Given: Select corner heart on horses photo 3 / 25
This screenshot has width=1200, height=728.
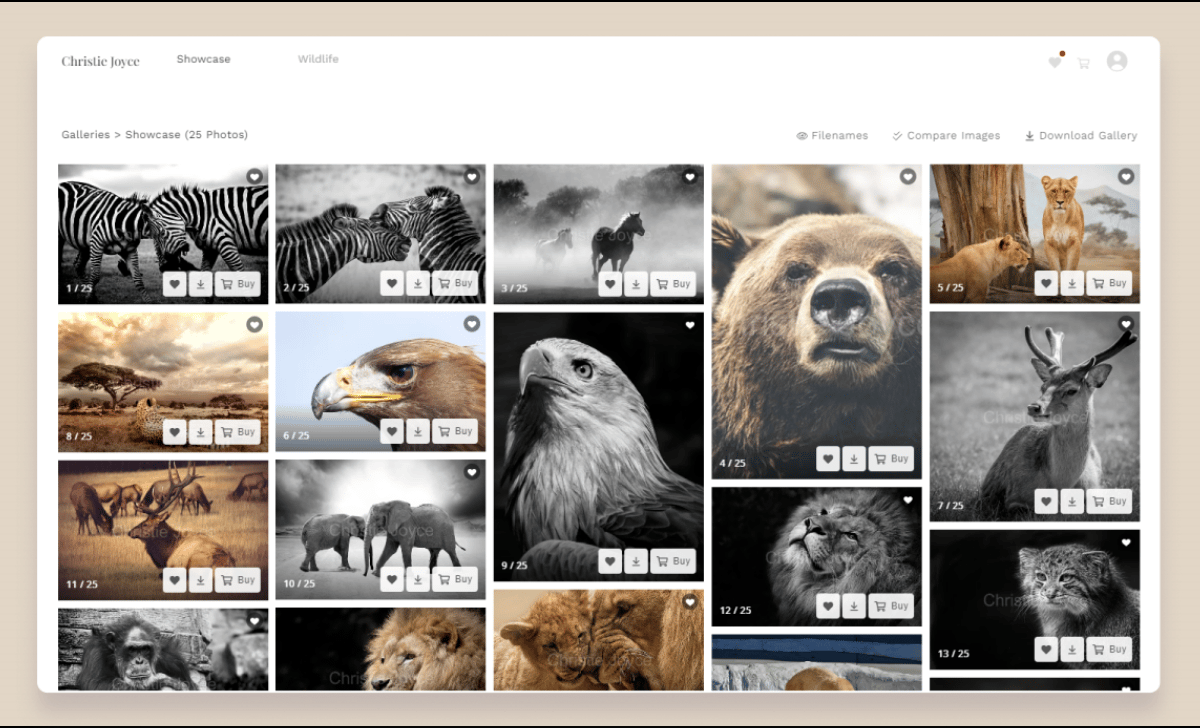Looking at the screenshot, I should pos(689,177).
